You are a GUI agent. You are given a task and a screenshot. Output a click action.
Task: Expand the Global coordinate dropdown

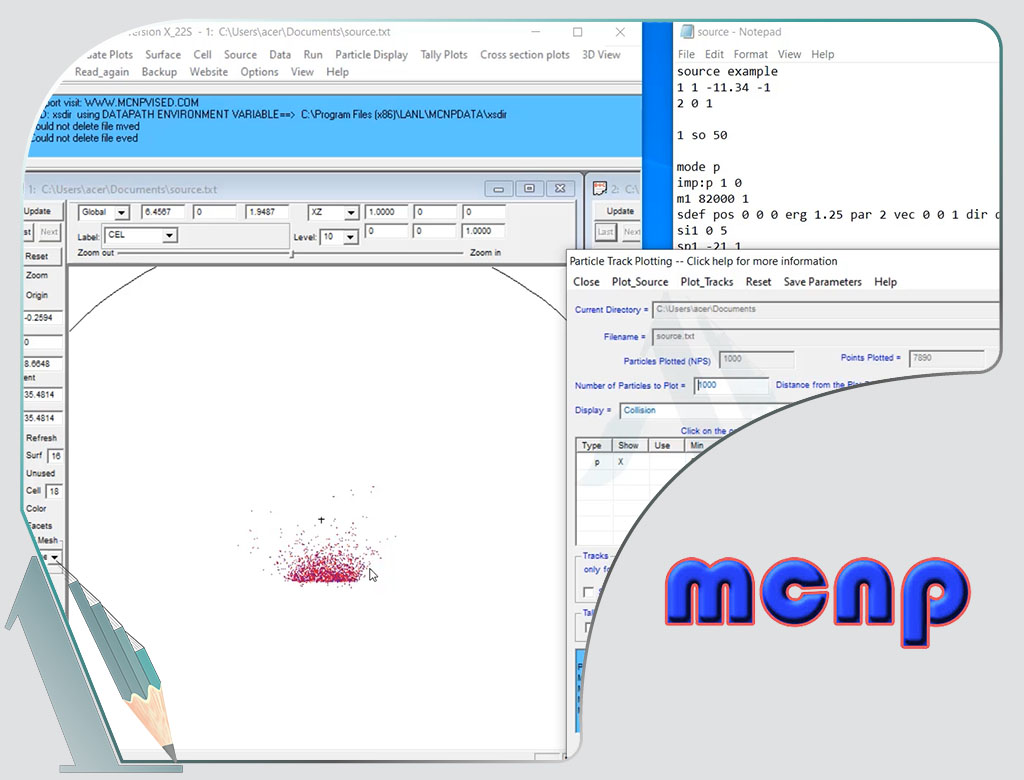[x=121, y=213]
